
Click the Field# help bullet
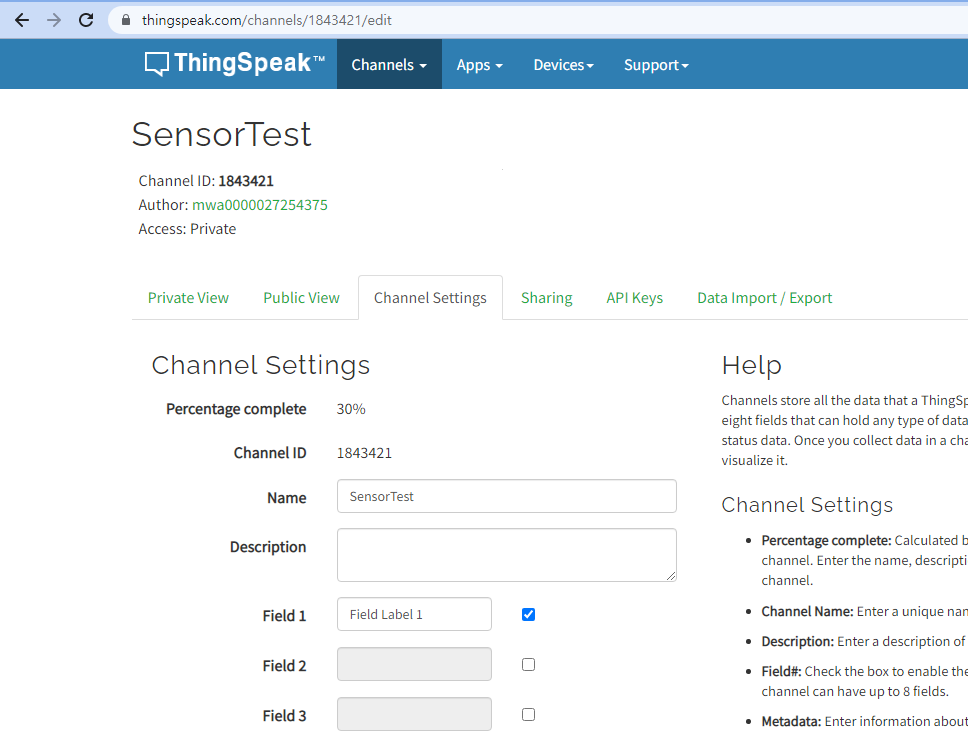coord(864,681)
